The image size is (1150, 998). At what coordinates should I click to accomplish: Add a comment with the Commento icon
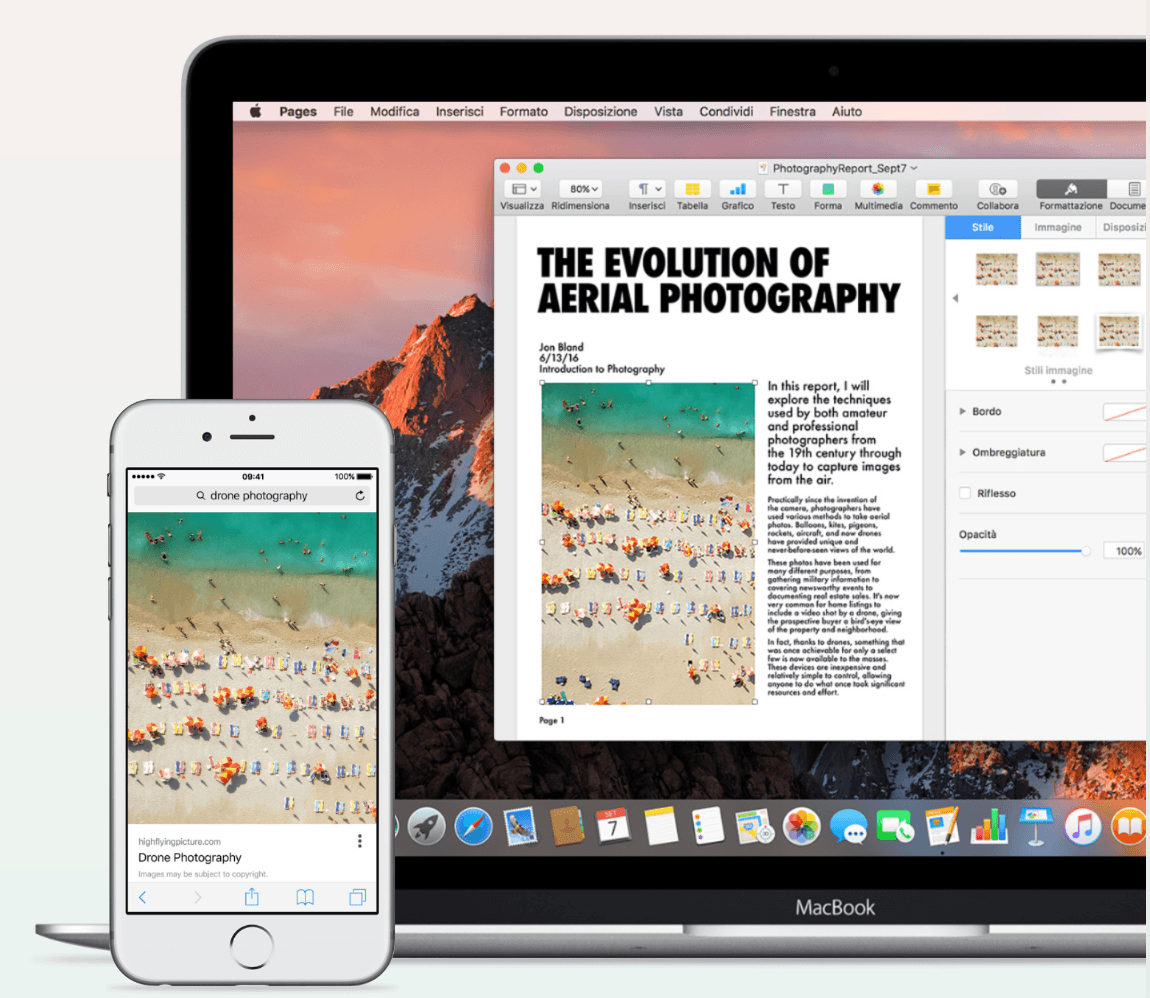(x=933, y=189)
